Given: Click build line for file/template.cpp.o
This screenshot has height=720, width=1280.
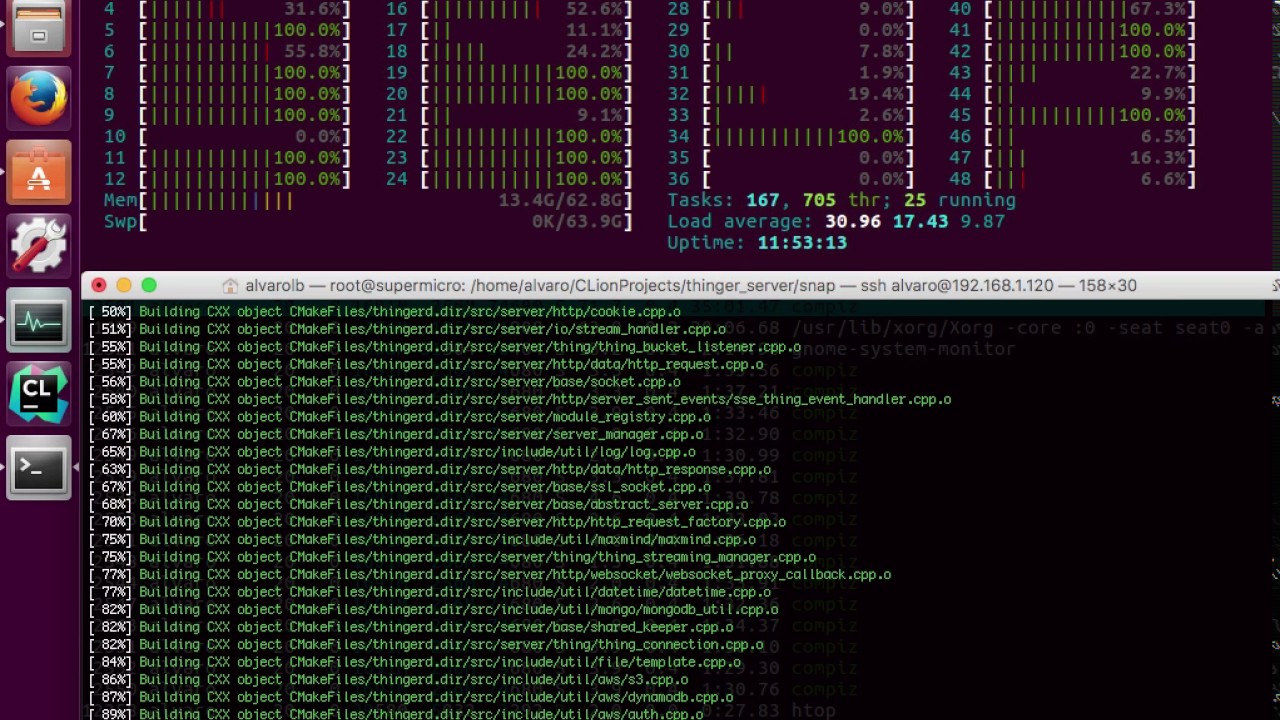Looking at the screenshot, I should click(415, 662).
